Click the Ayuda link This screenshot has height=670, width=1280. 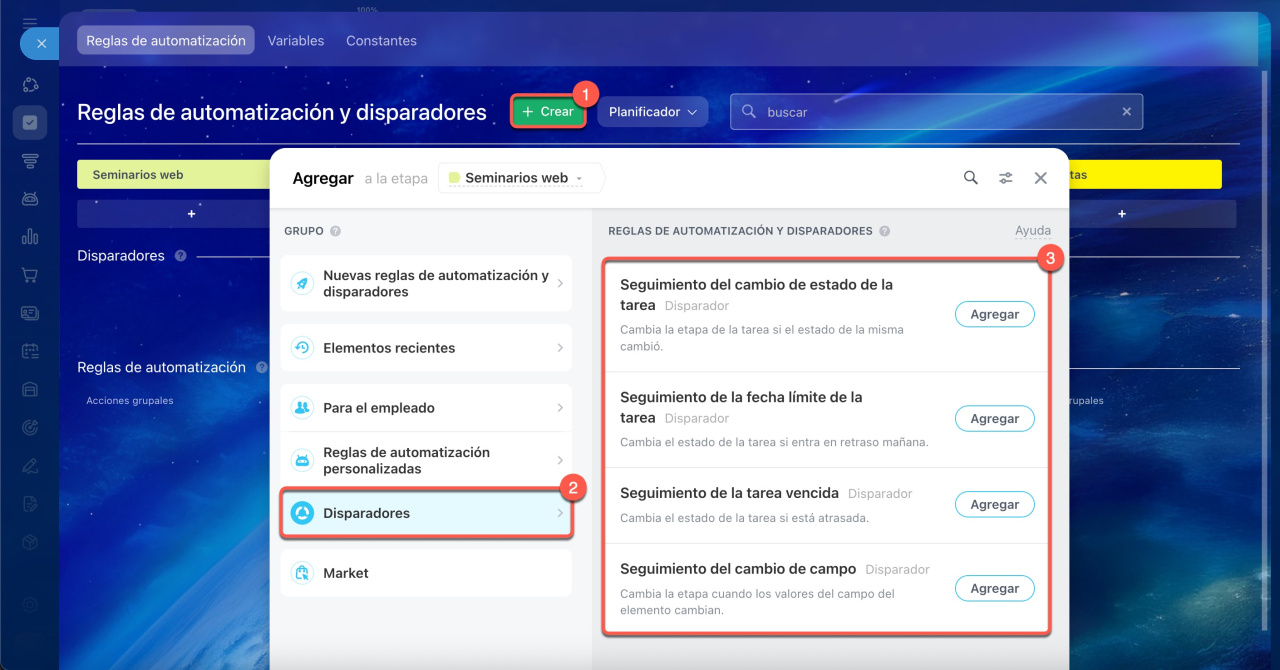(x=1032, y=231)
